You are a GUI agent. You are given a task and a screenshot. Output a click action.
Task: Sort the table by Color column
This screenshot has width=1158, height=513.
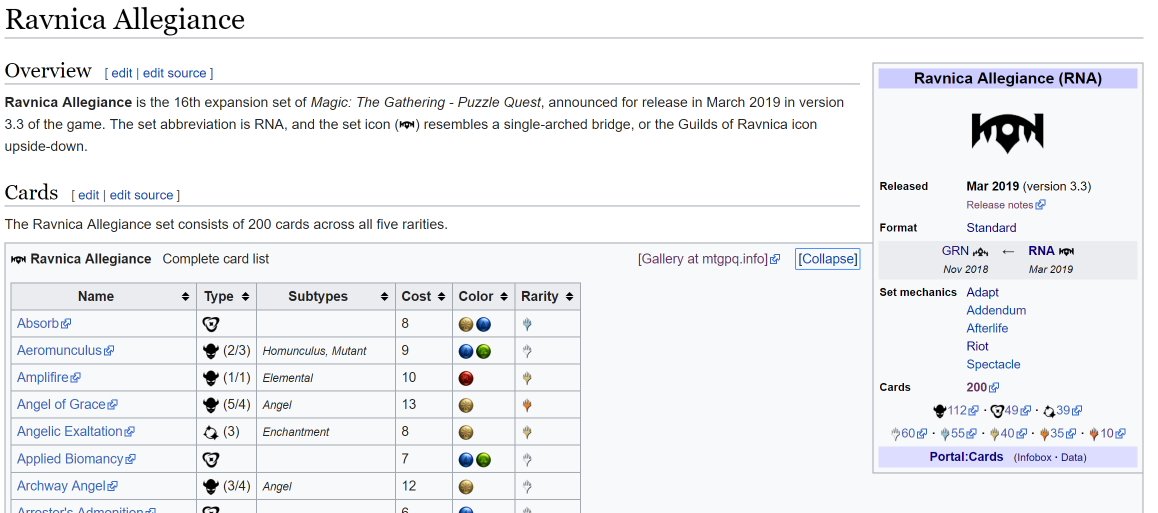pos(483,296)
